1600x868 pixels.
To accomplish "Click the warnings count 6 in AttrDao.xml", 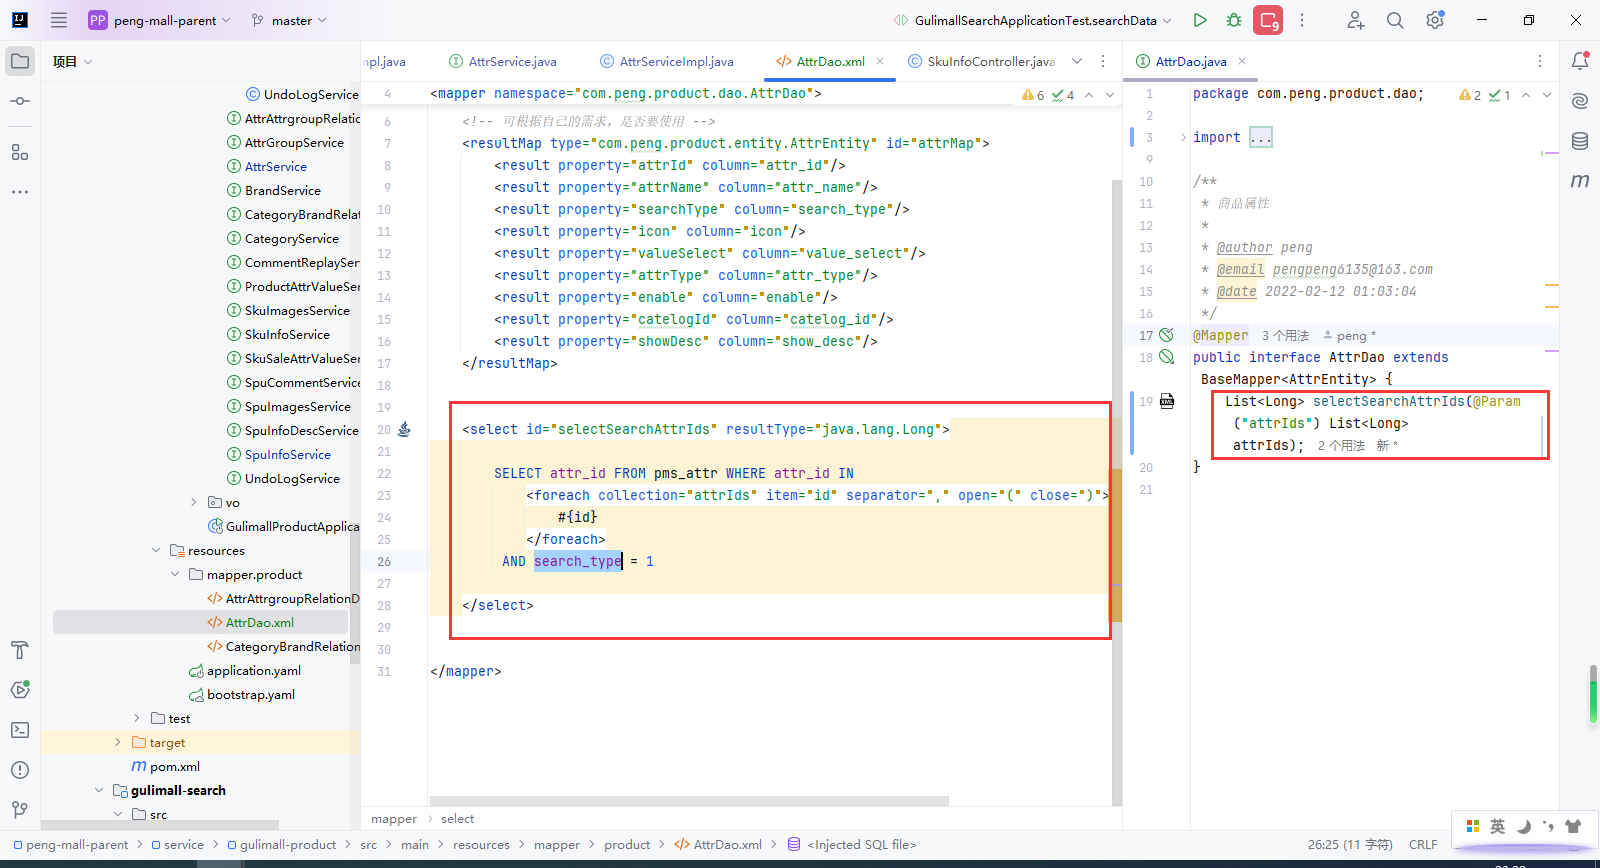I will [x=1033, y=95].
